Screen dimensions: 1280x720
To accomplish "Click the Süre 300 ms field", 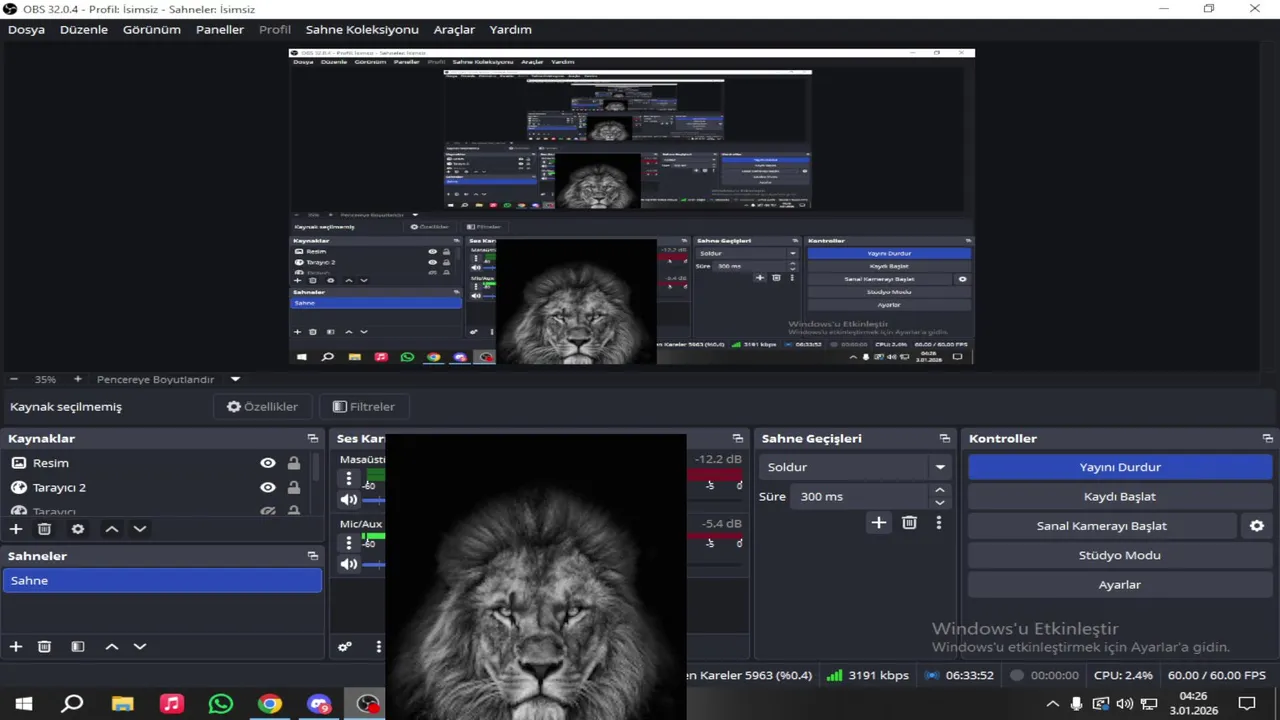I will pyautogui.click(x=860, y=497).
